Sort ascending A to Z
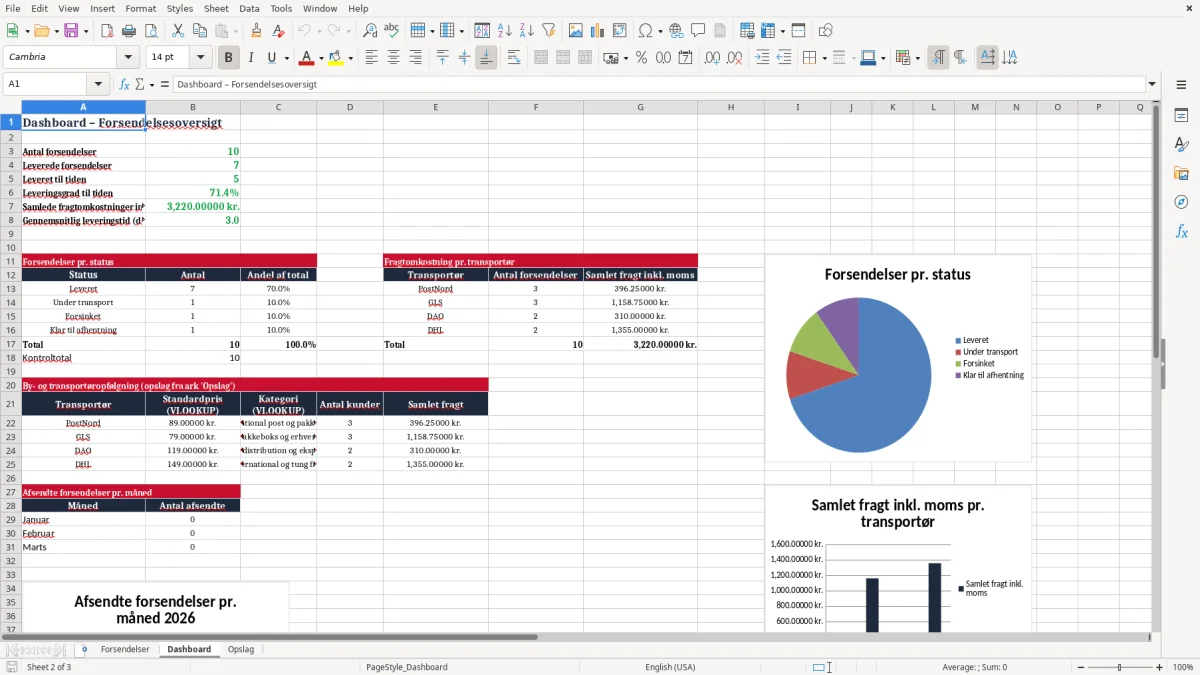Viewport: 1200px width, 675px height. coord(505,31)
